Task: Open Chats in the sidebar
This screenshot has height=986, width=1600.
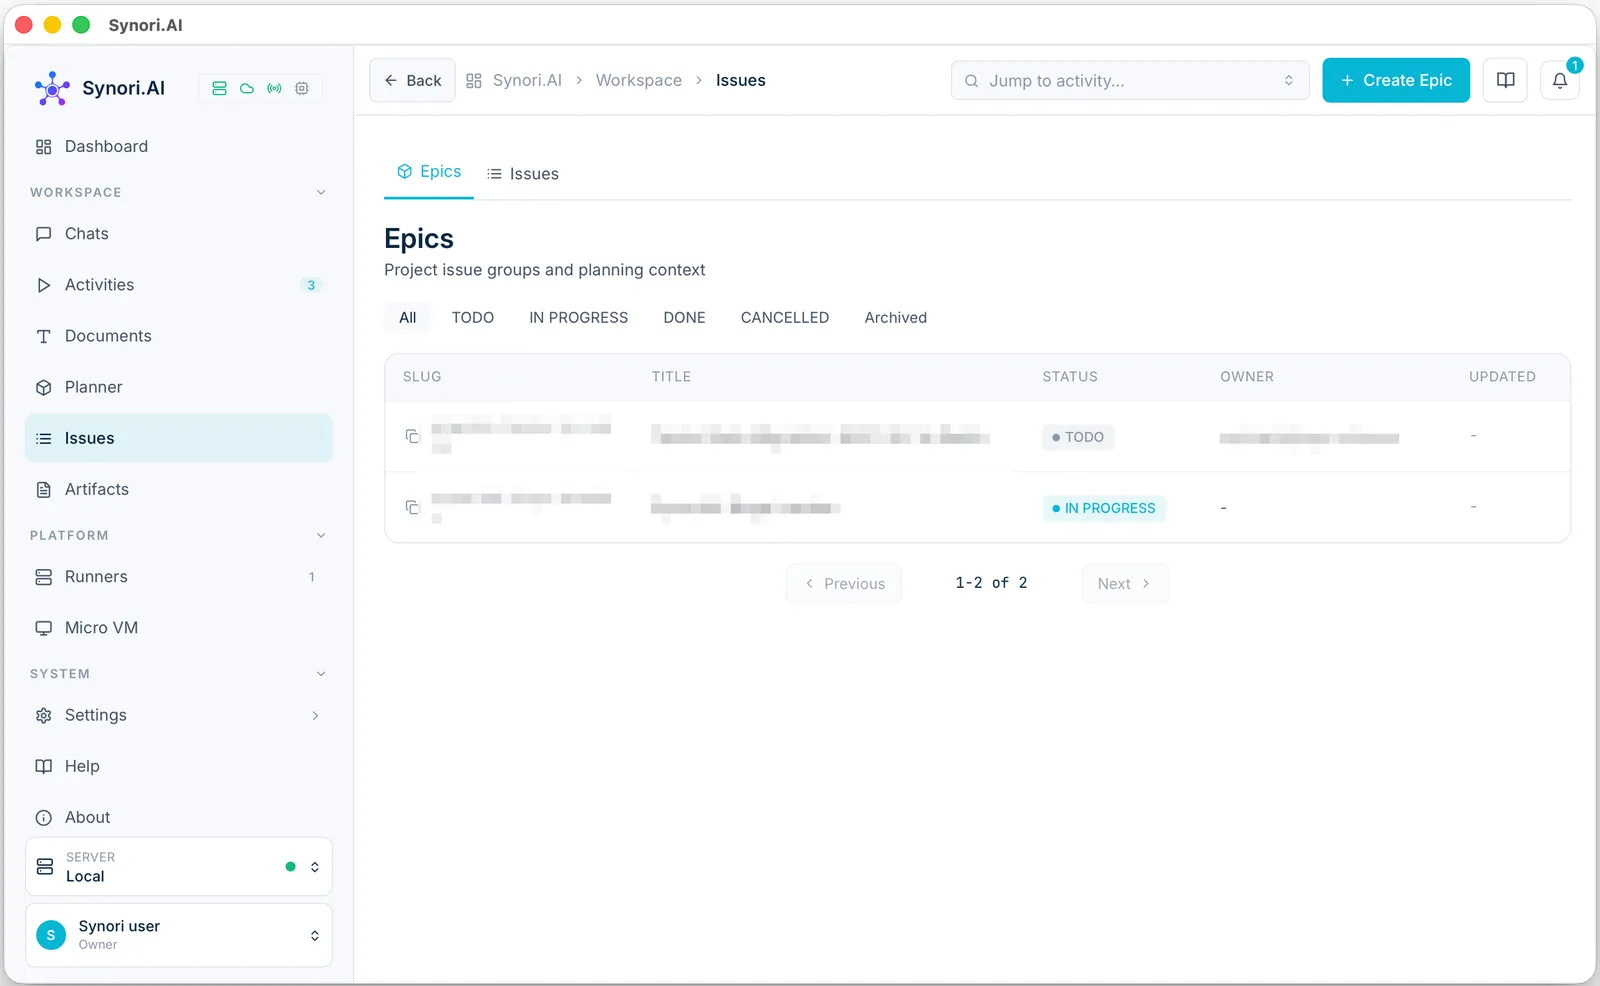Action: pos(179,234)
